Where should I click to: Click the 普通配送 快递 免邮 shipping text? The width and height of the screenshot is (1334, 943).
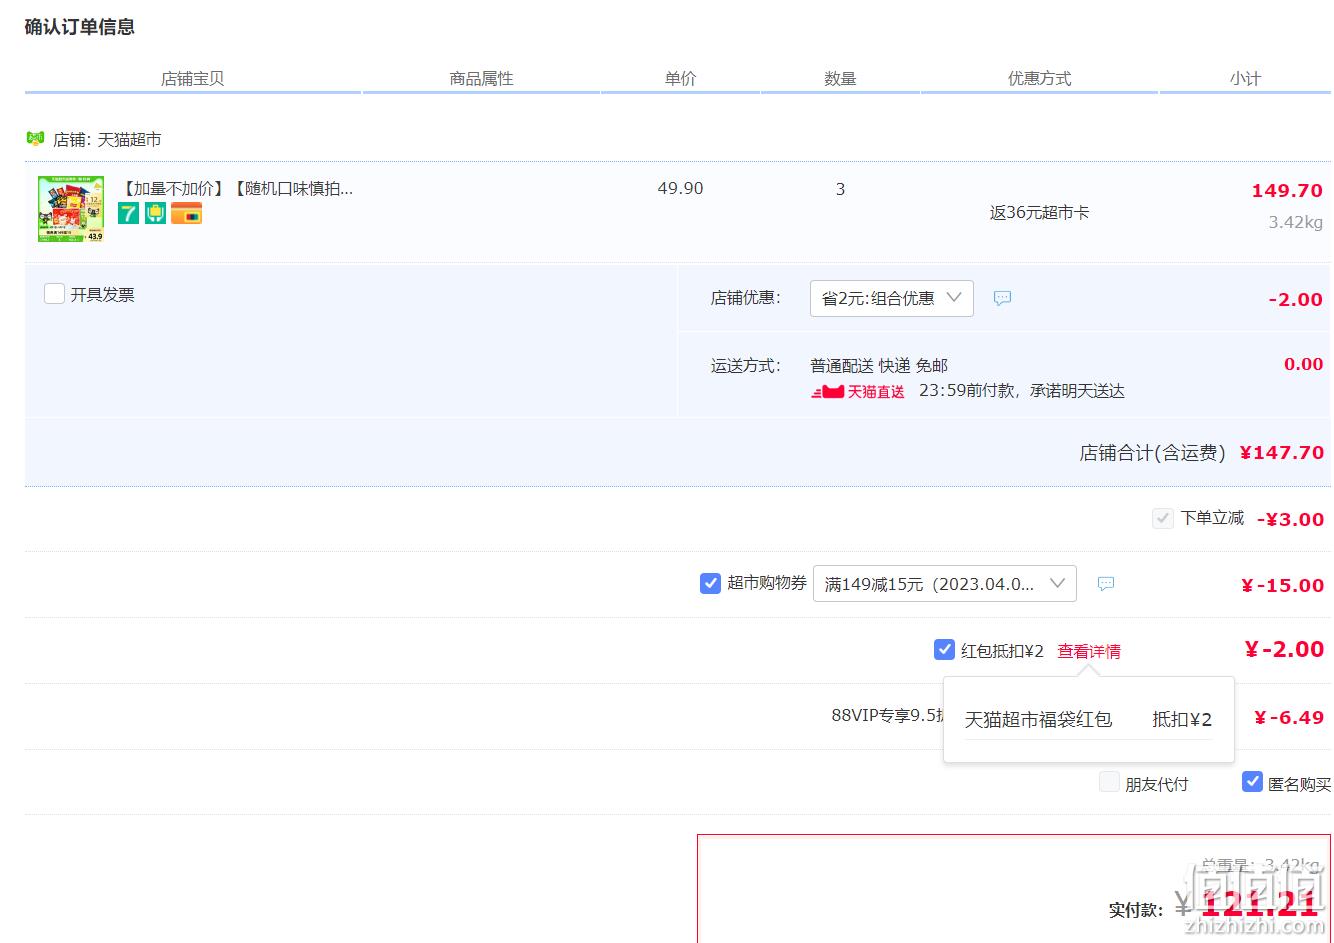(879, 366)
